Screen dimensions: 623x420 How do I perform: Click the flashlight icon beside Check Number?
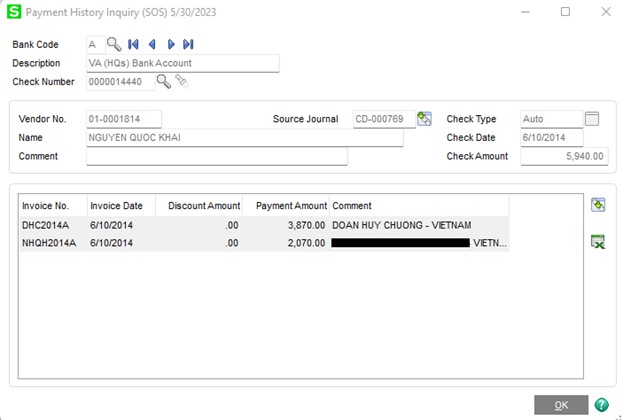[182, 81]
